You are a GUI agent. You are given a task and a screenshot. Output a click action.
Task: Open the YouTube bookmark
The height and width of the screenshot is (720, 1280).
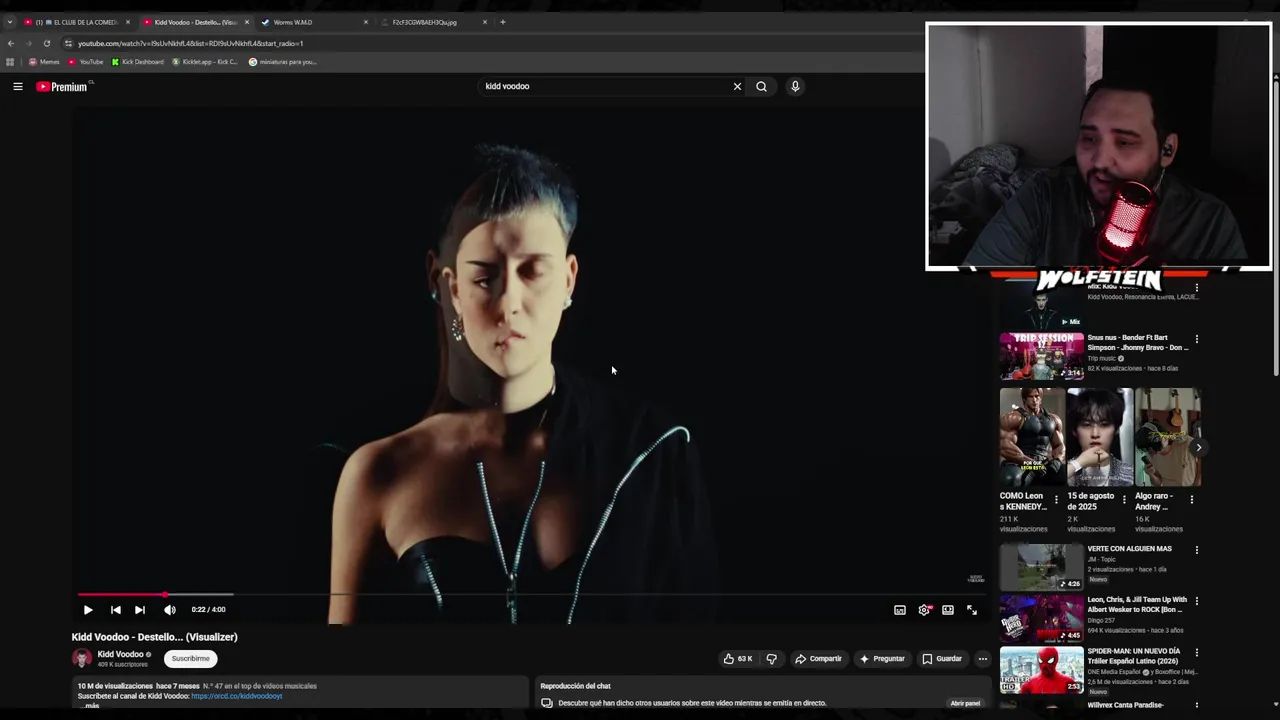tap(86, 62)
